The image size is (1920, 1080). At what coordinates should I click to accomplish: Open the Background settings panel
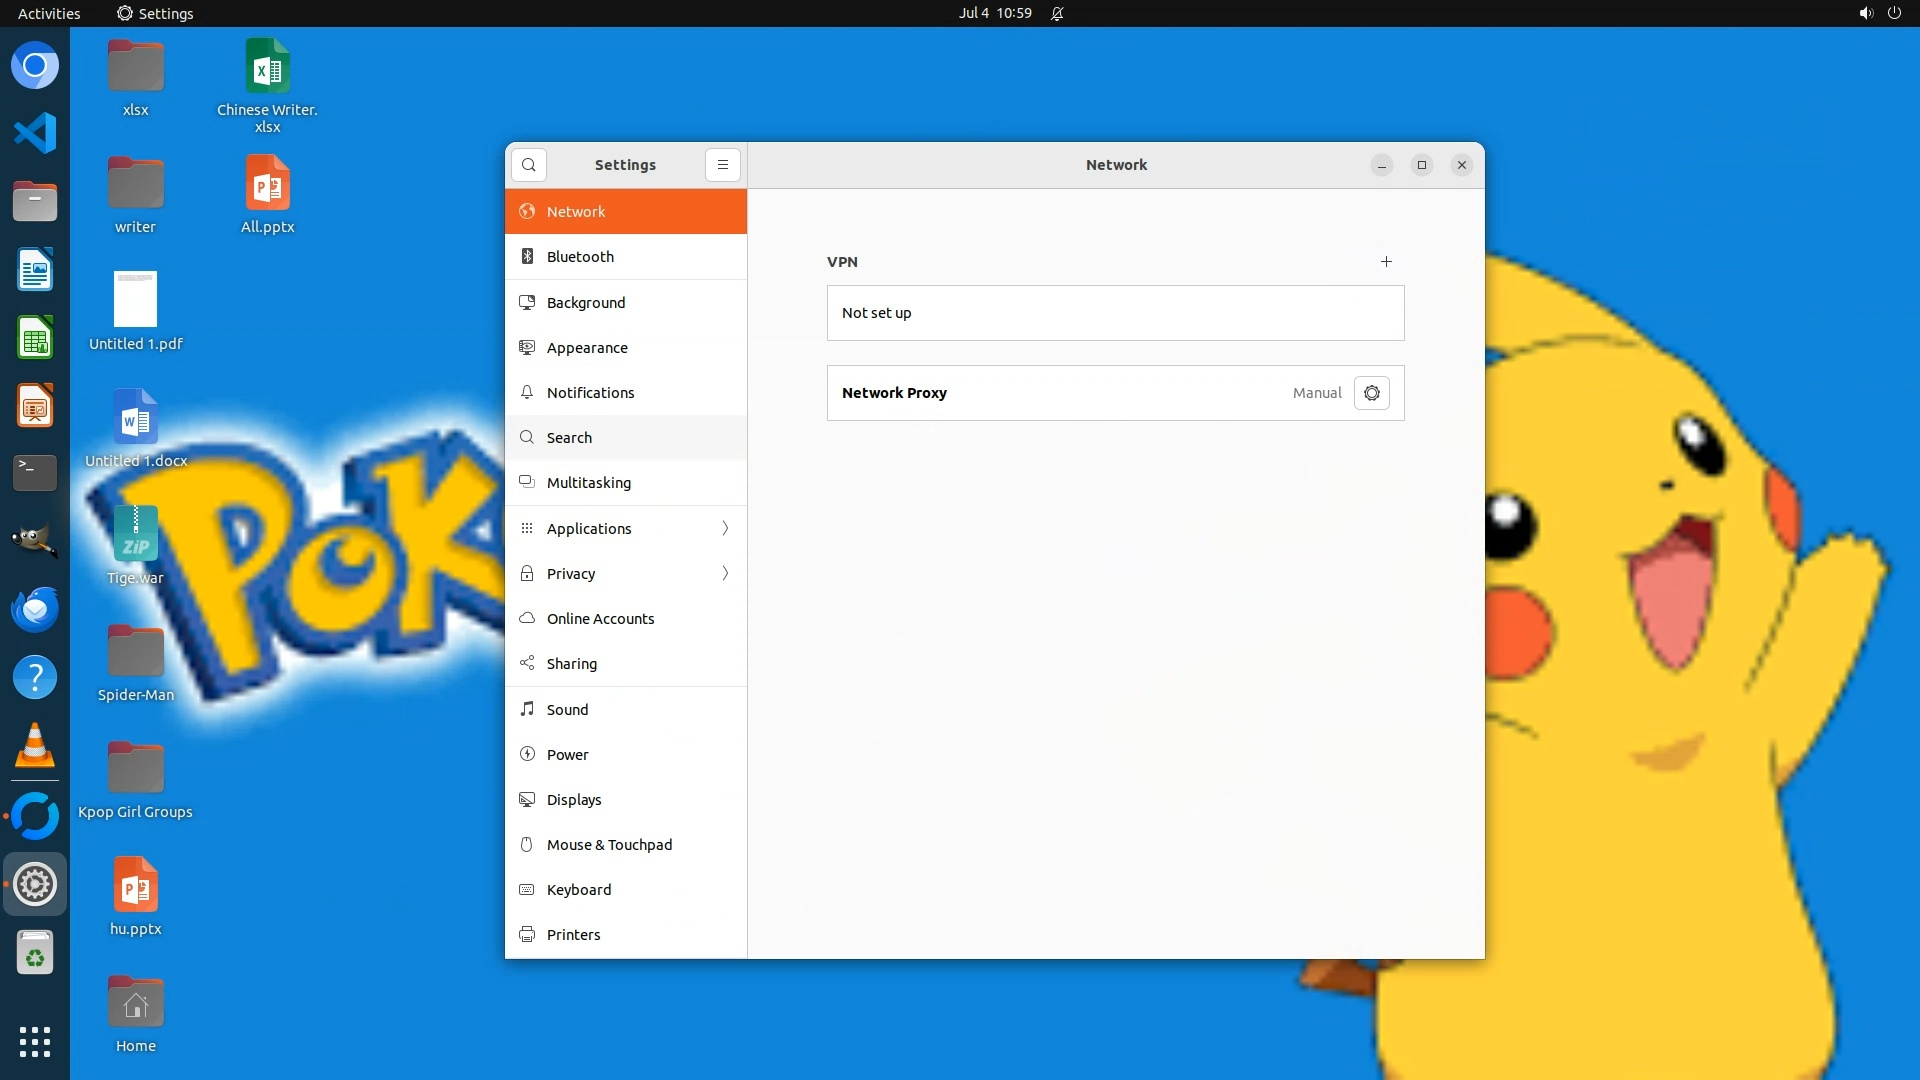click(x=585, y=303)
